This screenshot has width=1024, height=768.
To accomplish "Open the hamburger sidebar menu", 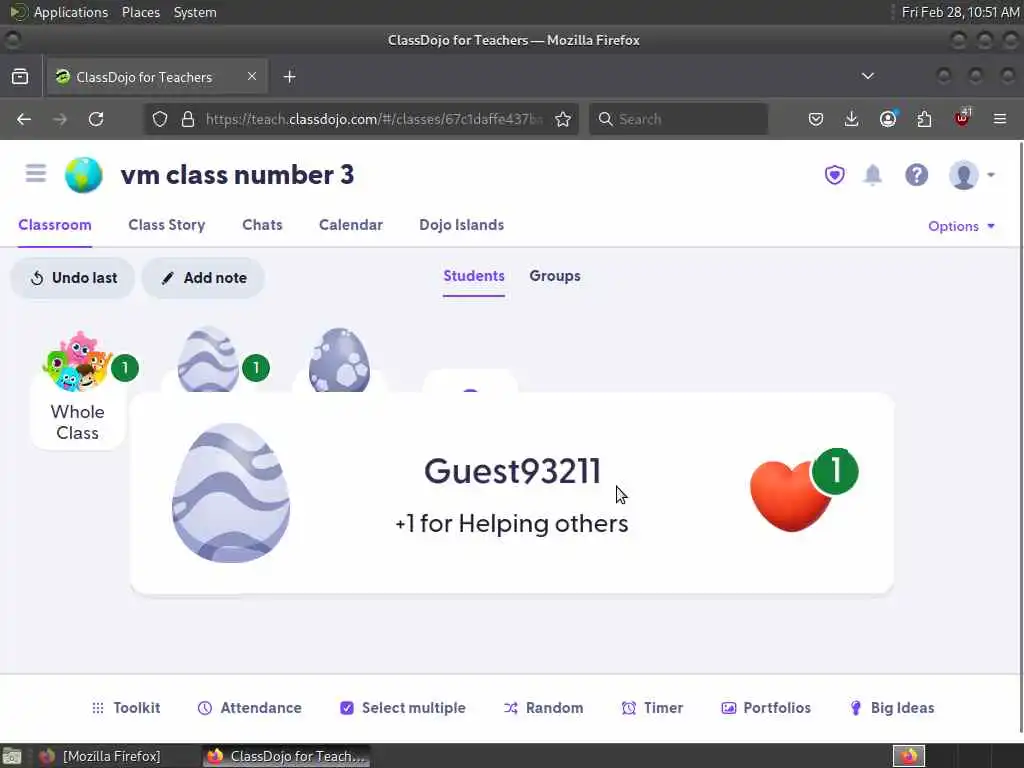I will pyautogui.click(x=36, y=174).
